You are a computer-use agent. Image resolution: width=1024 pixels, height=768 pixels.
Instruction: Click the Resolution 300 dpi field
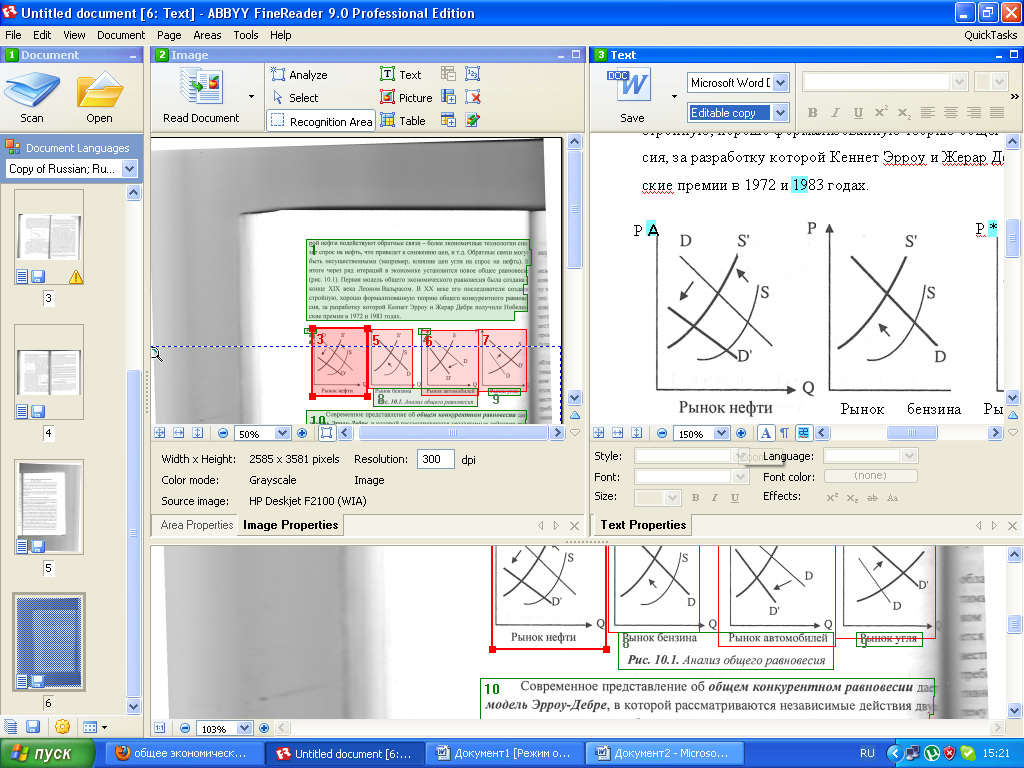coord(435,459)
